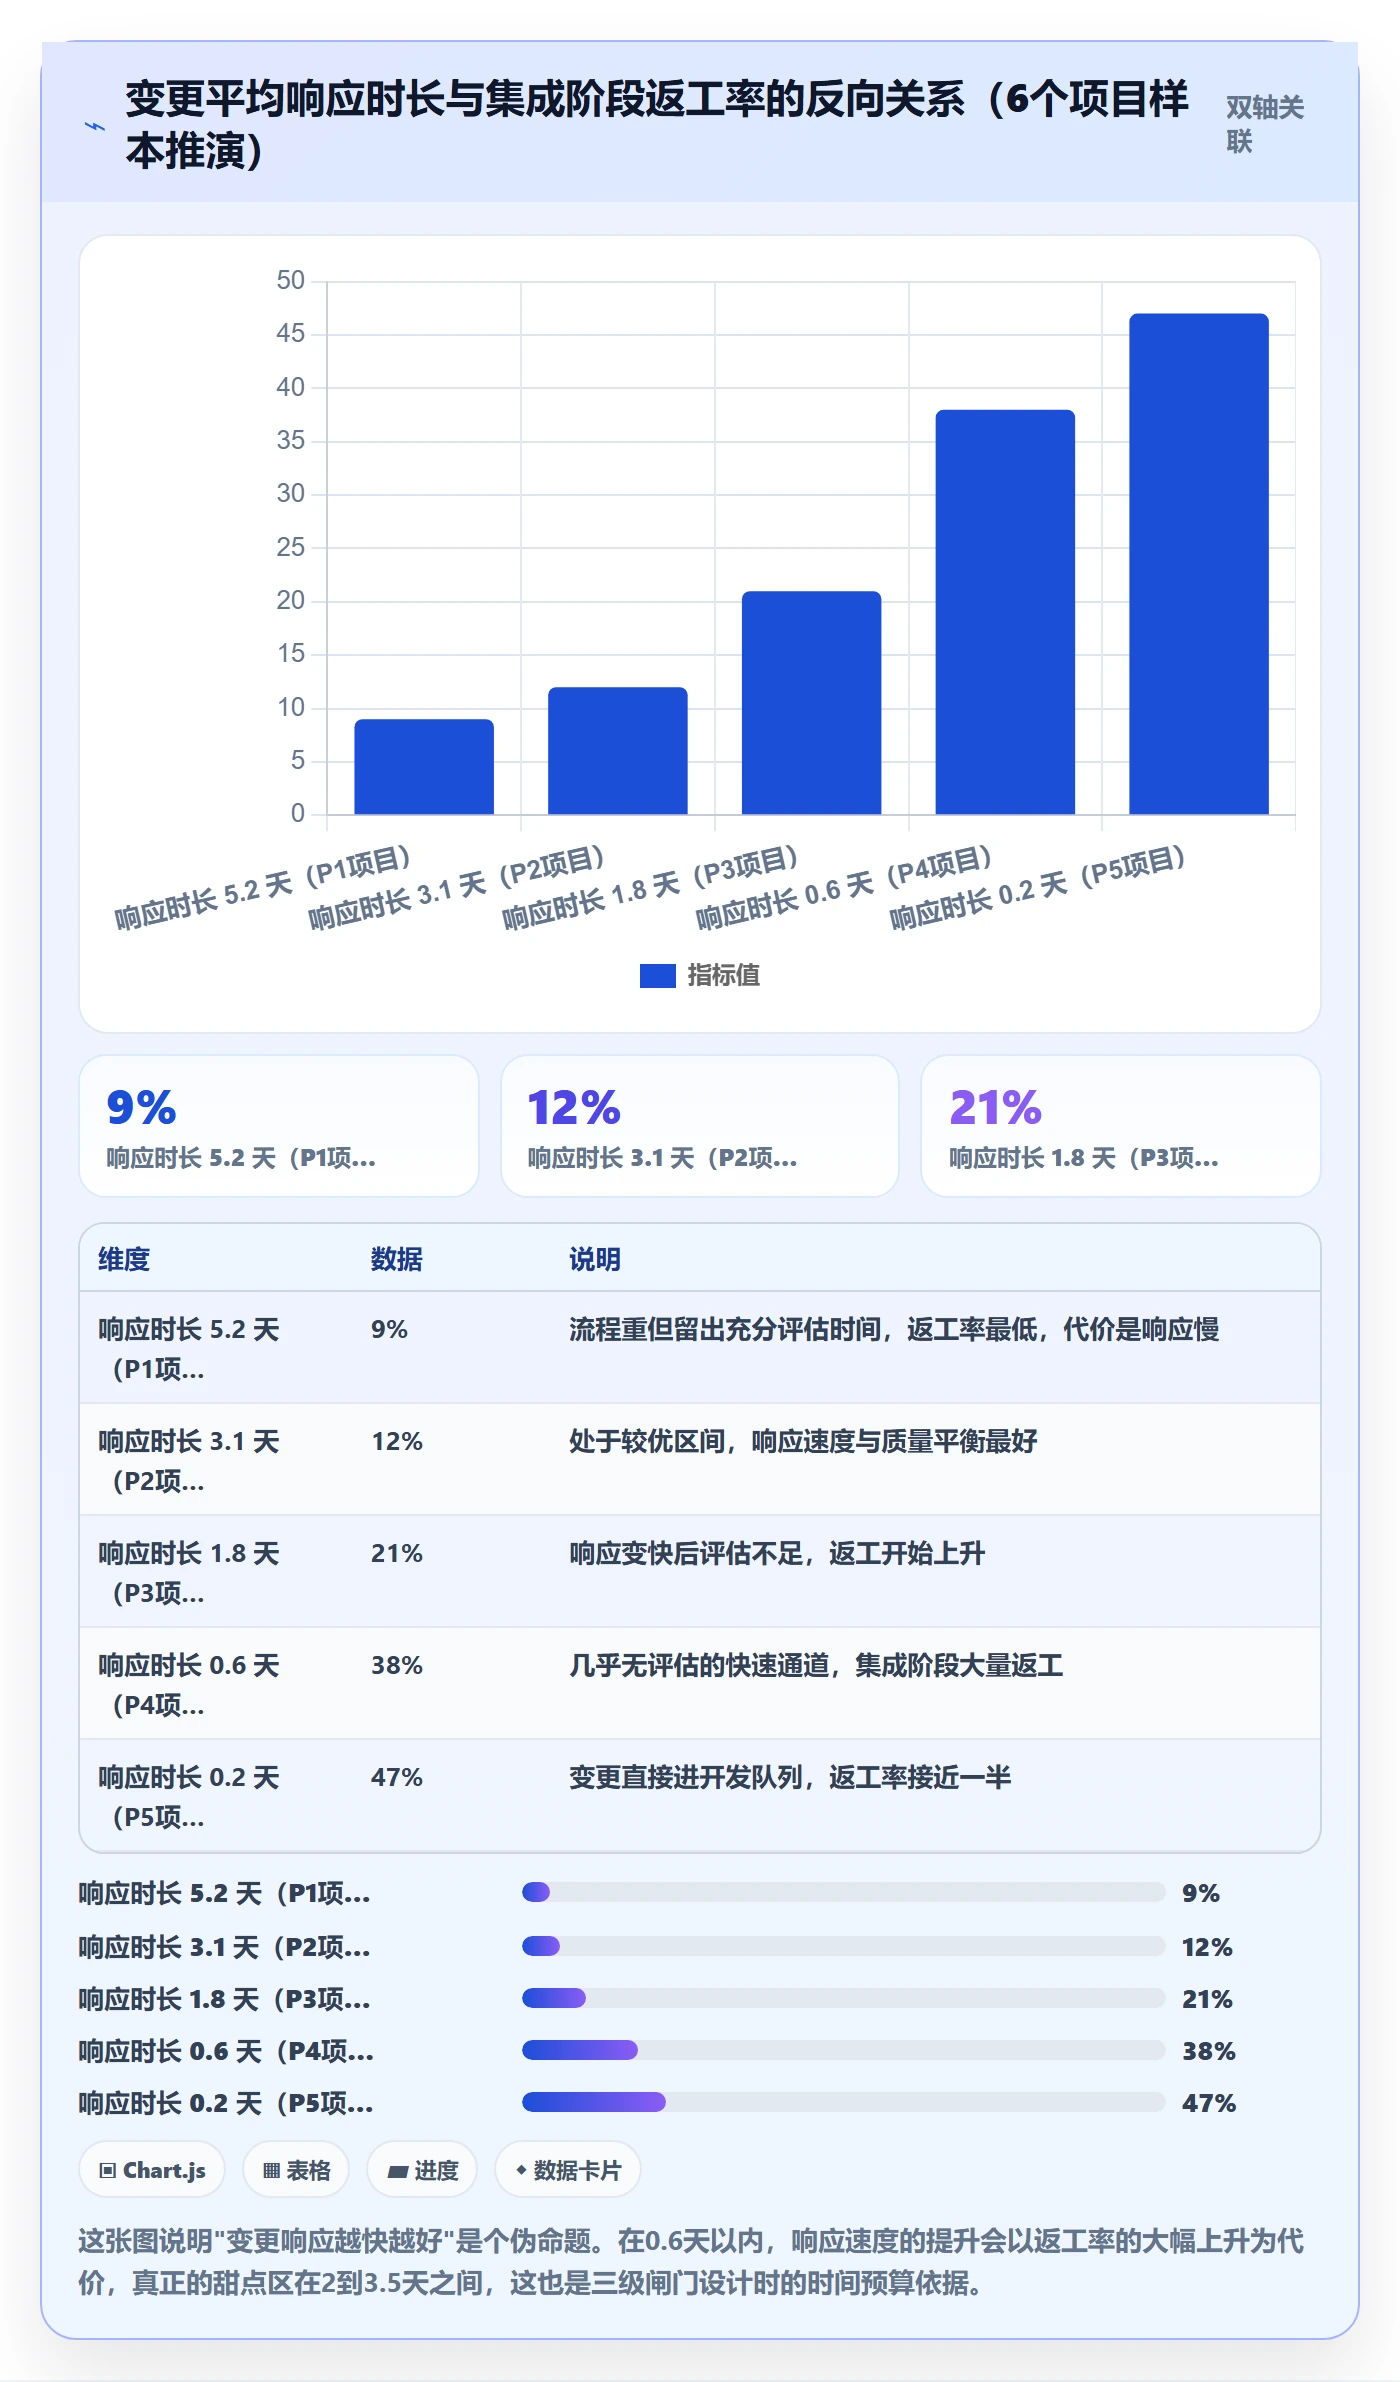
Task: Click the 50 y-axis tick label
Action: tap(290, 280)
